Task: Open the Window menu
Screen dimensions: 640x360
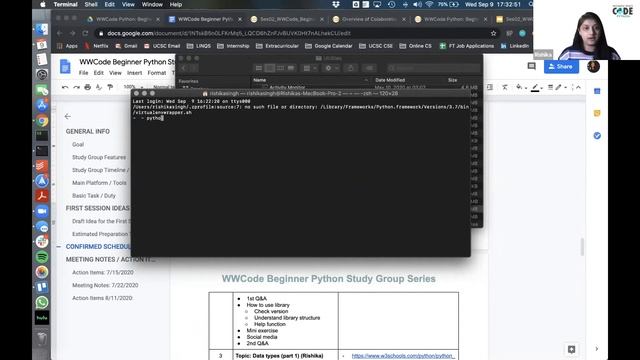Action: coord(152,4)
